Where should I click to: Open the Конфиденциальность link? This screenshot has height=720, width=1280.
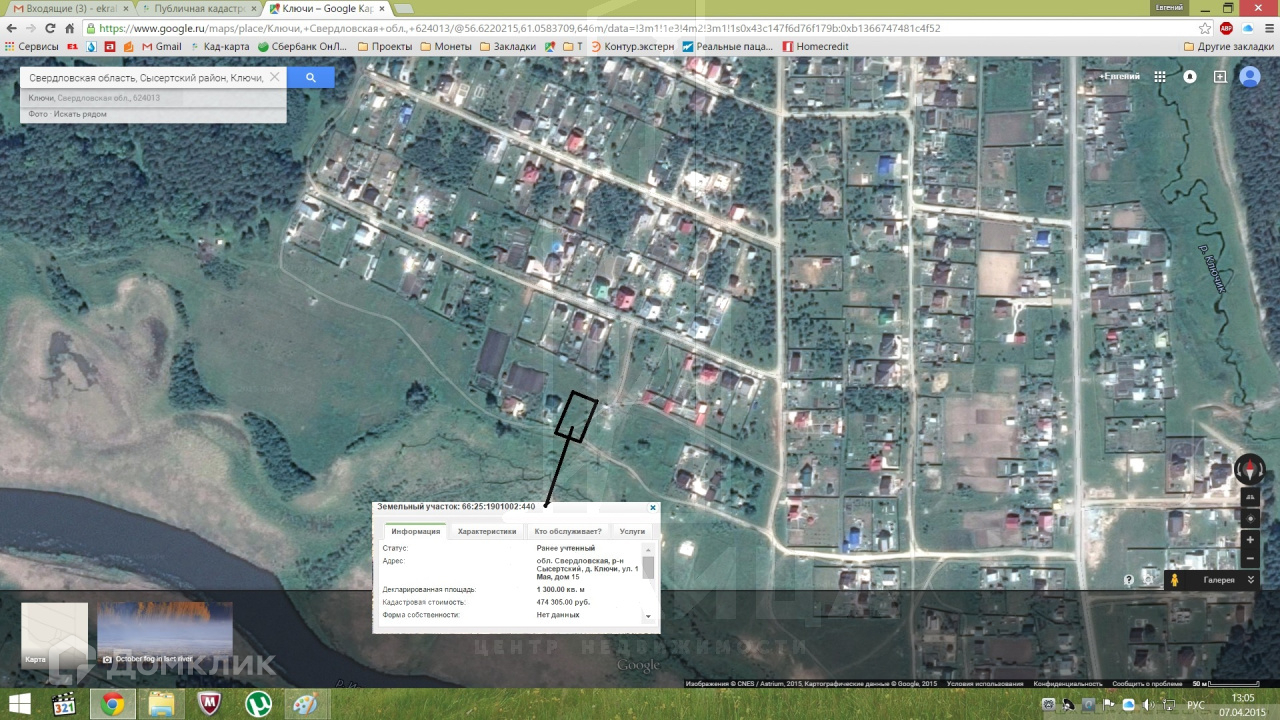click(x=1068, y=684)
